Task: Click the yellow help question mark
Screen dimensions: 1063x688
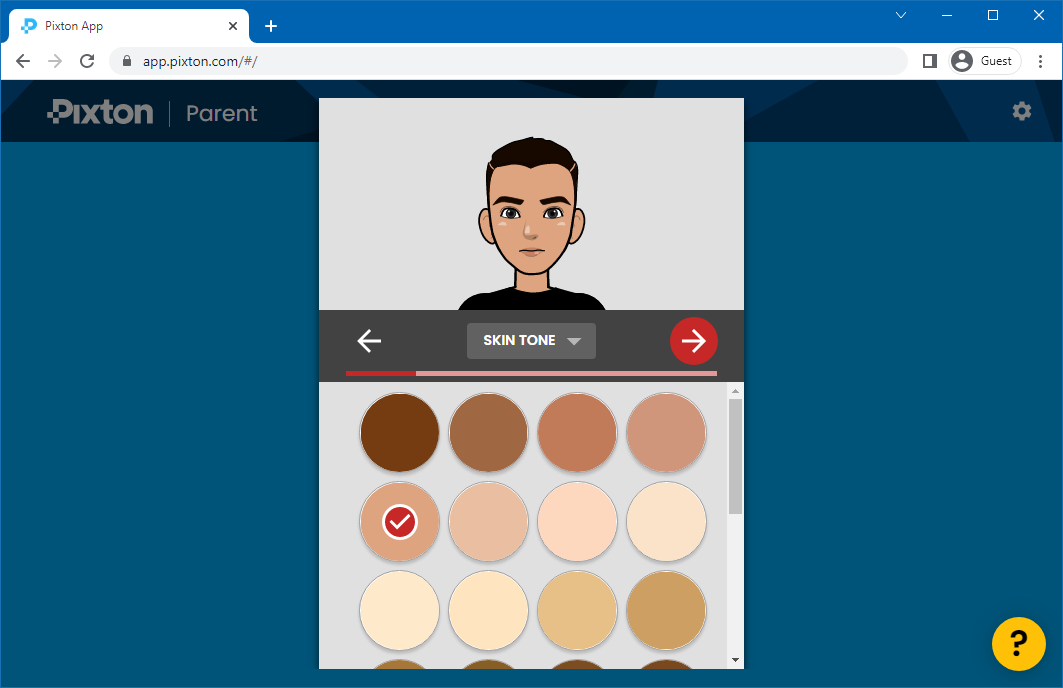Action: (1018, 644)
